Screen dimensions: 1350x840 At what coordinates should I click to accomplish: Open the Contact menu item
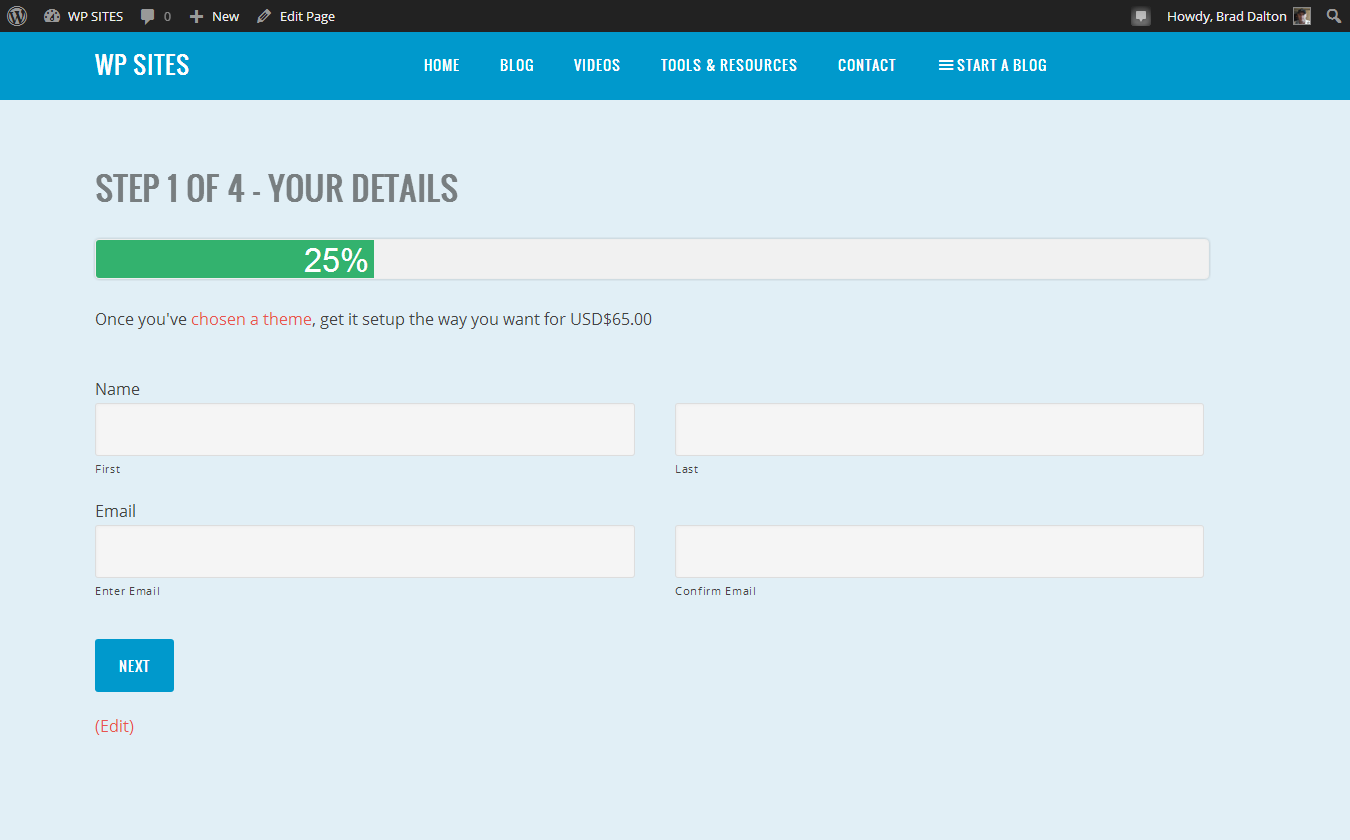pos(866,65)
